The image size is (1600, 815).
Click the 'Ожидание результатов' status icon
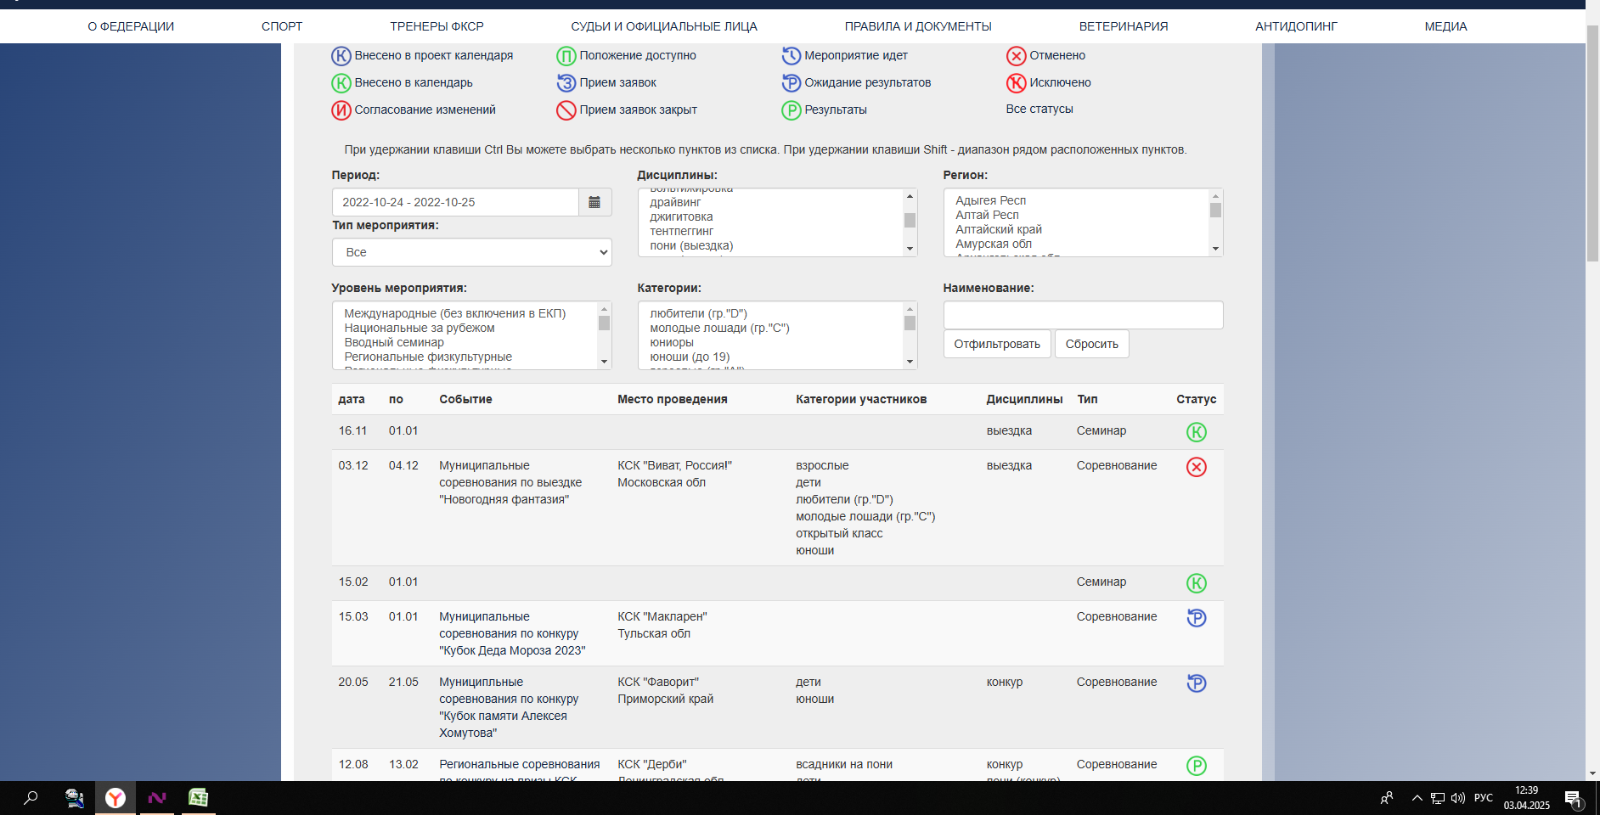[x=791, y=83]
